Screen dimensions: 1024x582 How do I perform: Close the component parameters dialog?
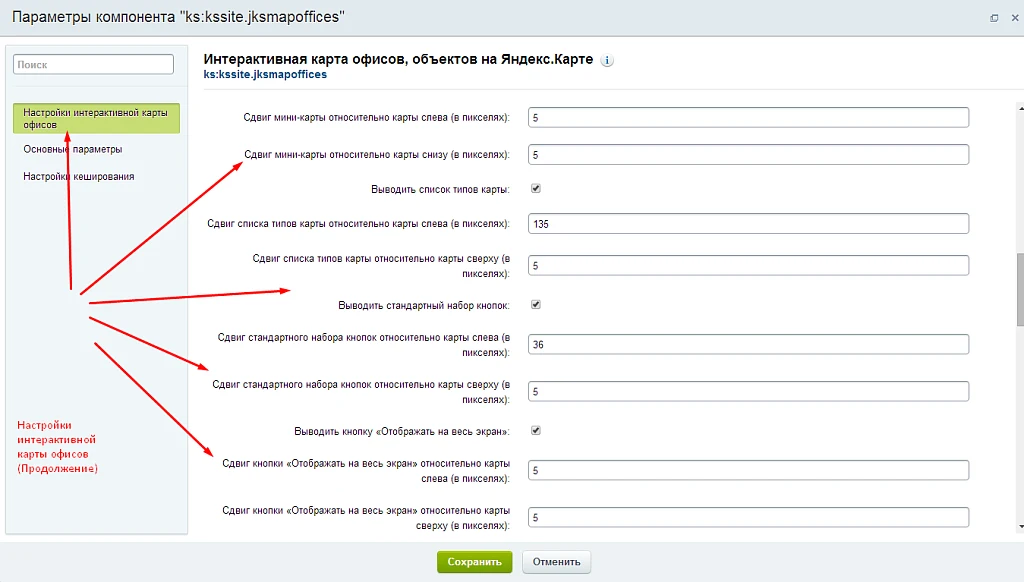click(x=1015, y=18)
